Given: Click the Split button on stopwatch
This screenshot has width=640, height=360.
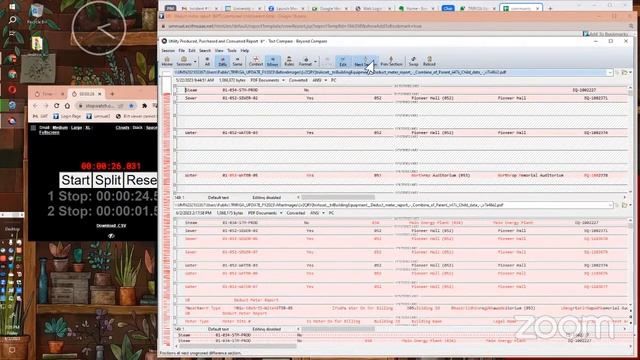Looking at the screenshot, I should pyautogui.click(x=108, y=180).
